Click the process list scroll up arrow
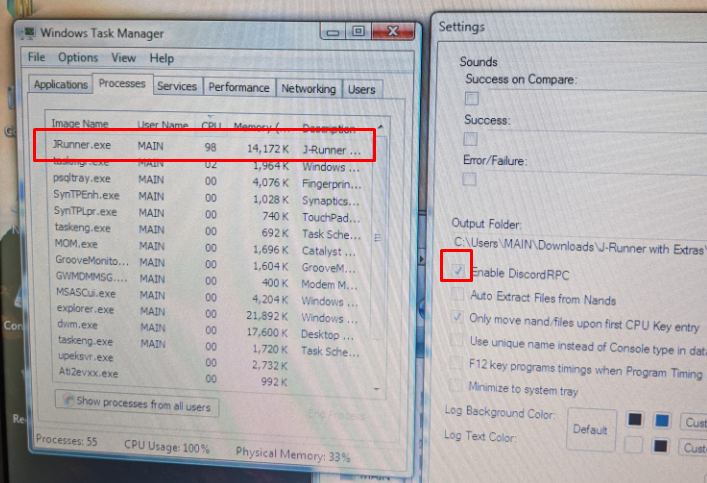The height and width of the screenshot is (483, 707). pyautogui.click(x=380, y=128)
